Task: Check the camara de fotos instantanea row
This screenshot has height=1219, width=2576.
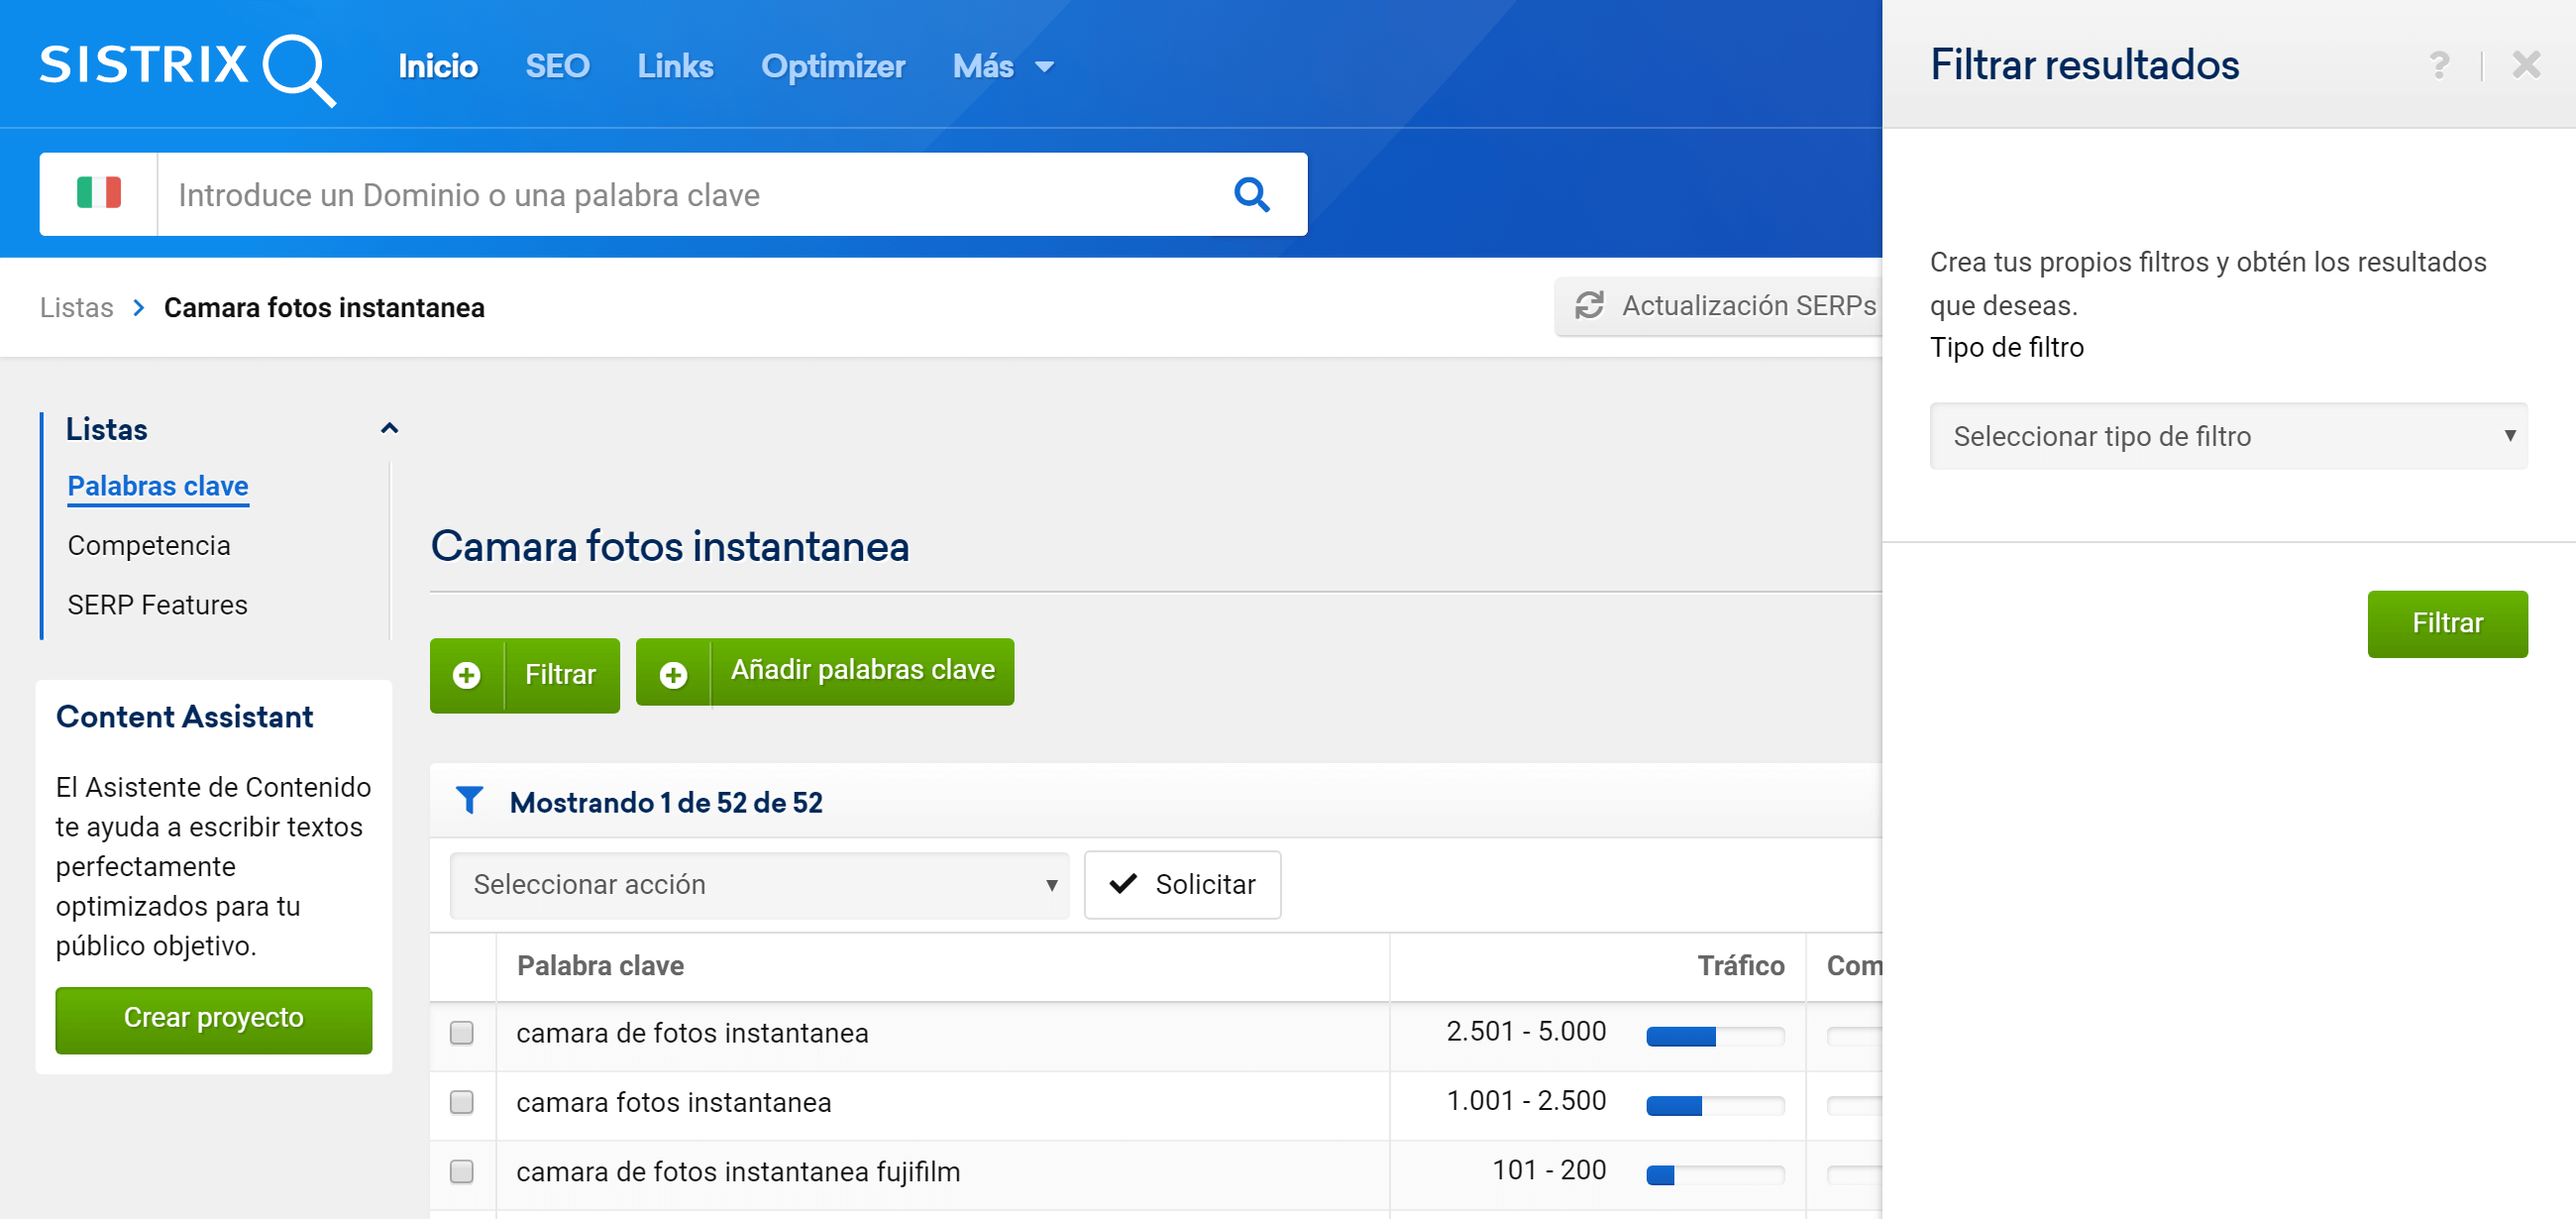Action: pos(461,1032)
